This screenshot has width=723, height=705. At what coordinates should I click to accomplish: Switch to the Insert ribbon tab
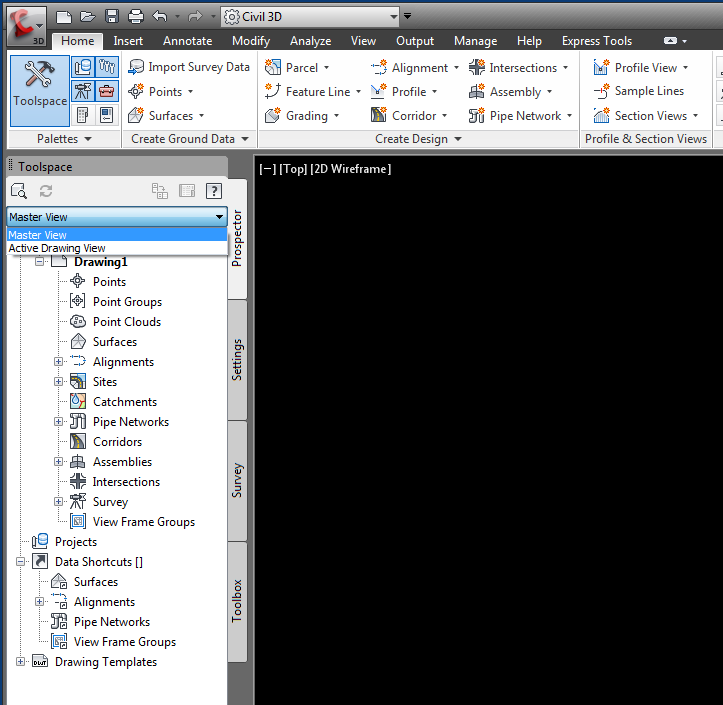click(x=128, y=41)
